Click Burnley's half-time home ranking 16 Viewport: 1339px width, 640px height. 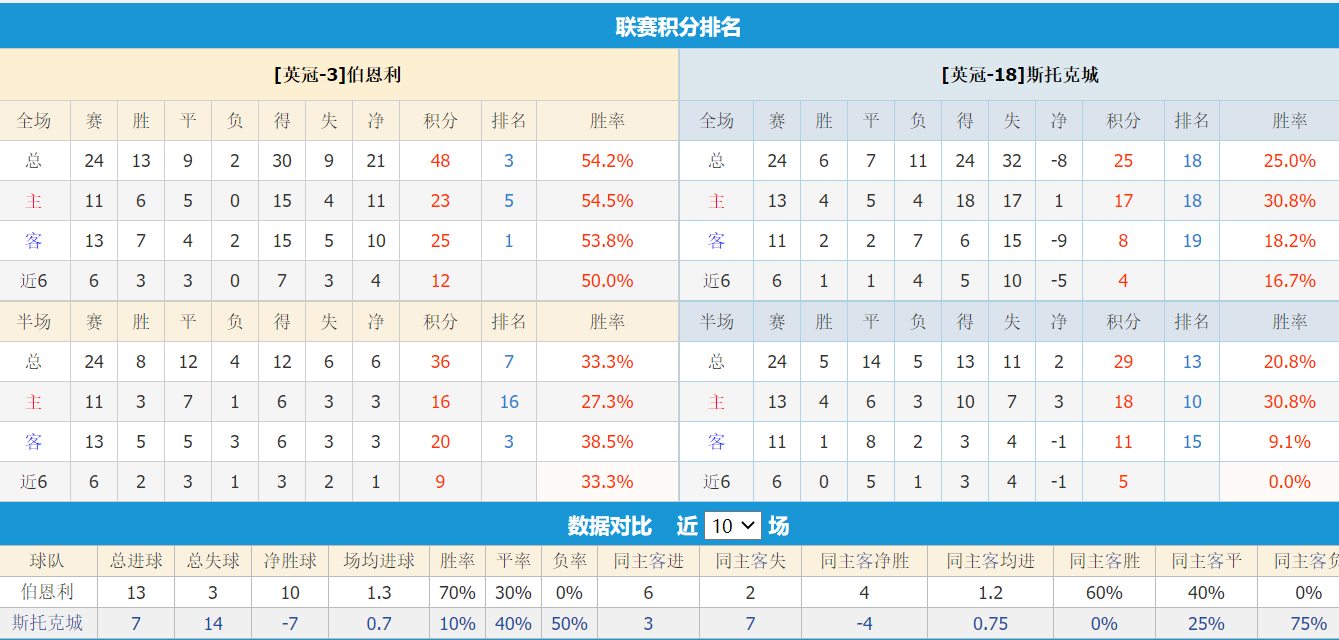tap(510, 401)
